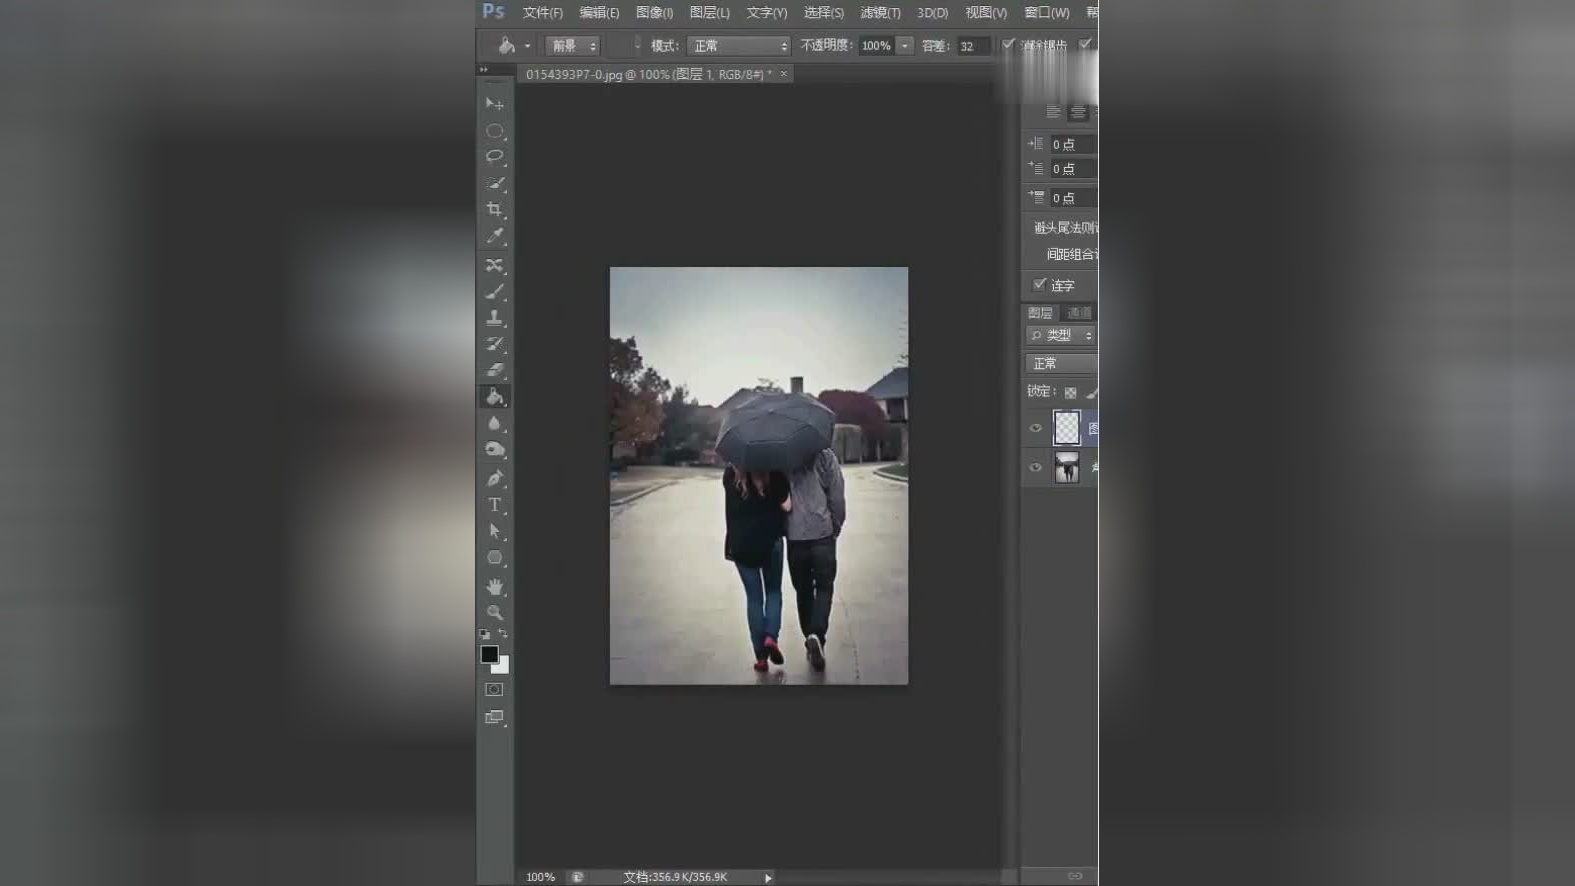The image size is (1575, 886).
Task: Select the Patch healing tool
Action: [494, 265]
